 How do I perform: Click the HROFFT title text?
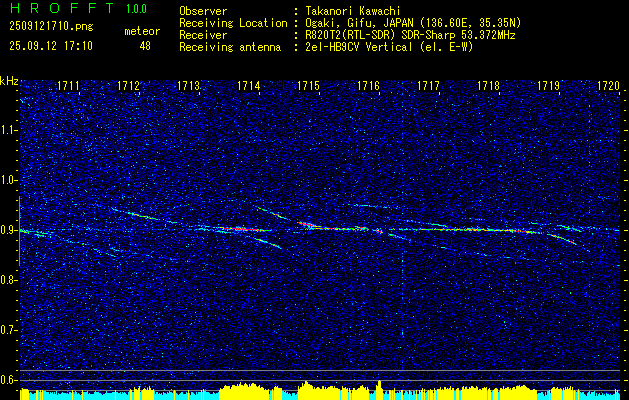(x=63, y=8)
